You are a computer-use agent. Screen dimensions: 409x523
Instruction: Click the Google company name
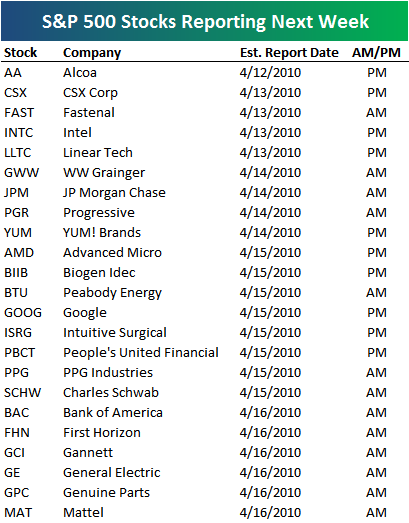tap(85, 313)
